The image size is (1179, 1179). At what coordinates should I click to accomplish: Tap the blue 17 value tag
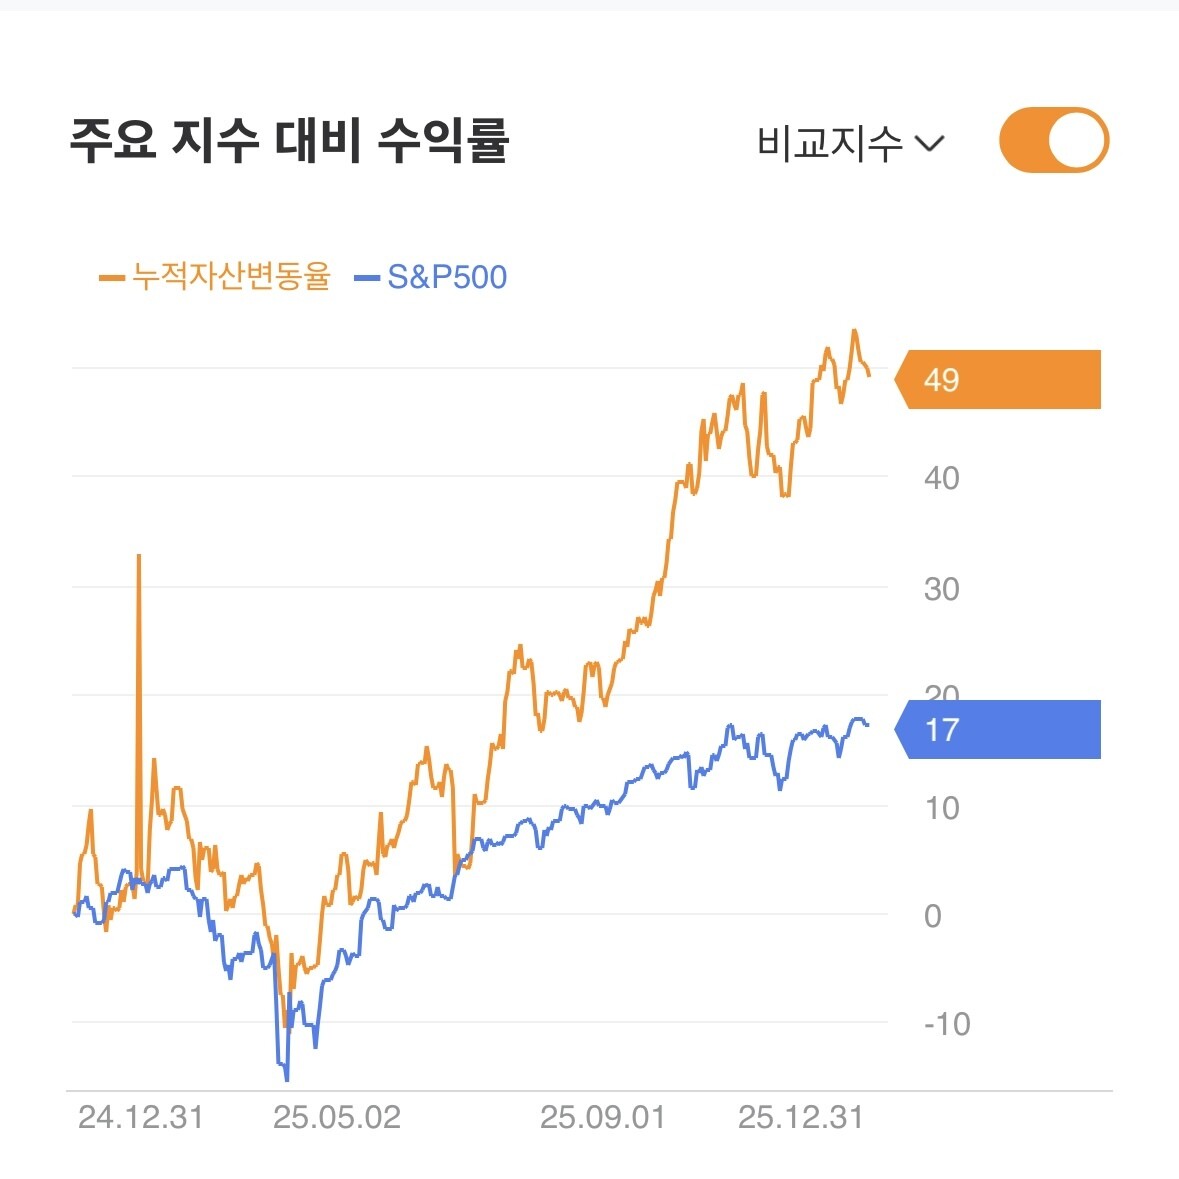(x=998, y=730)
